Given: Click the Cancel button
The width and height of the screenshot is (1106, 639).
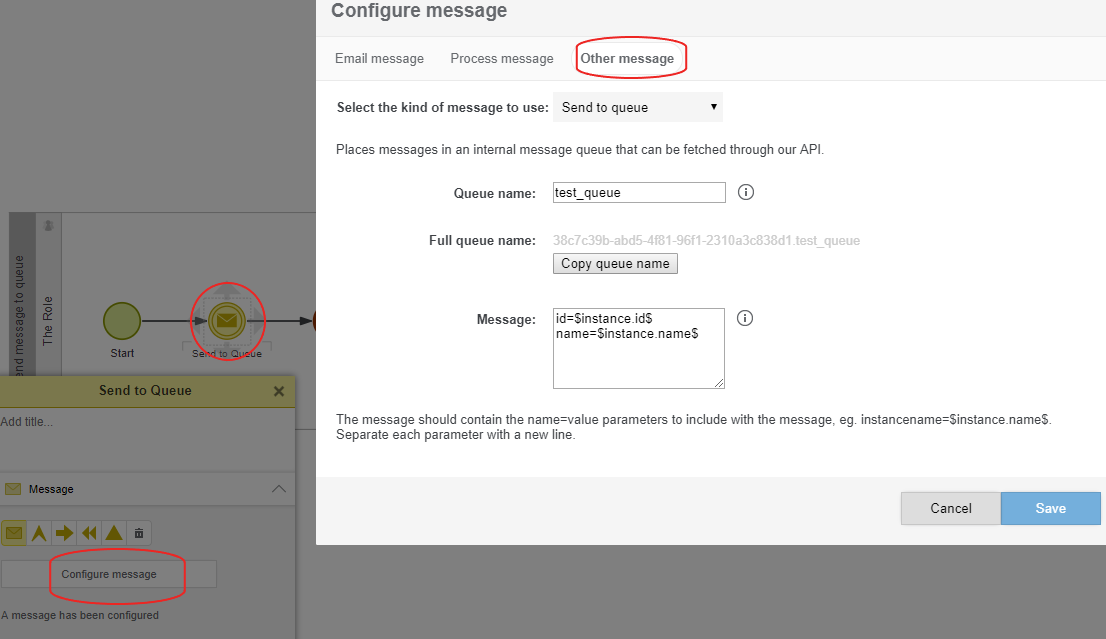Looking at the screenshot, I should tap(950, 508).
